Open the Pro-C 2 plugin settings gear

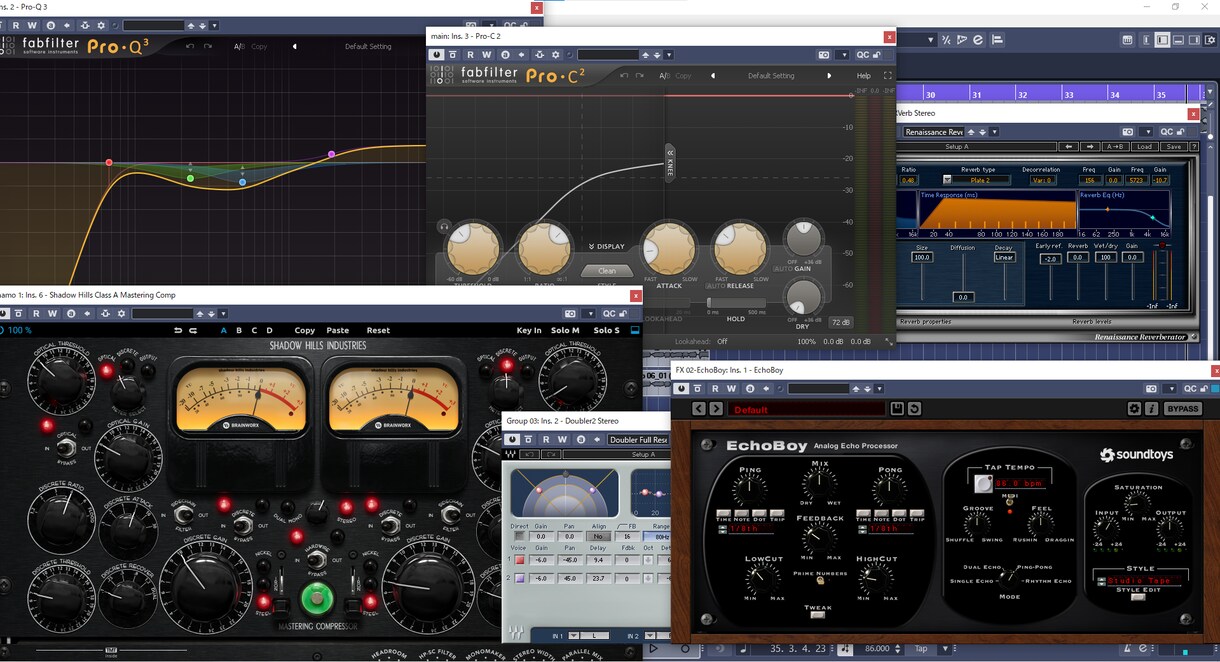pyautogui.click(x=556, y=55)
